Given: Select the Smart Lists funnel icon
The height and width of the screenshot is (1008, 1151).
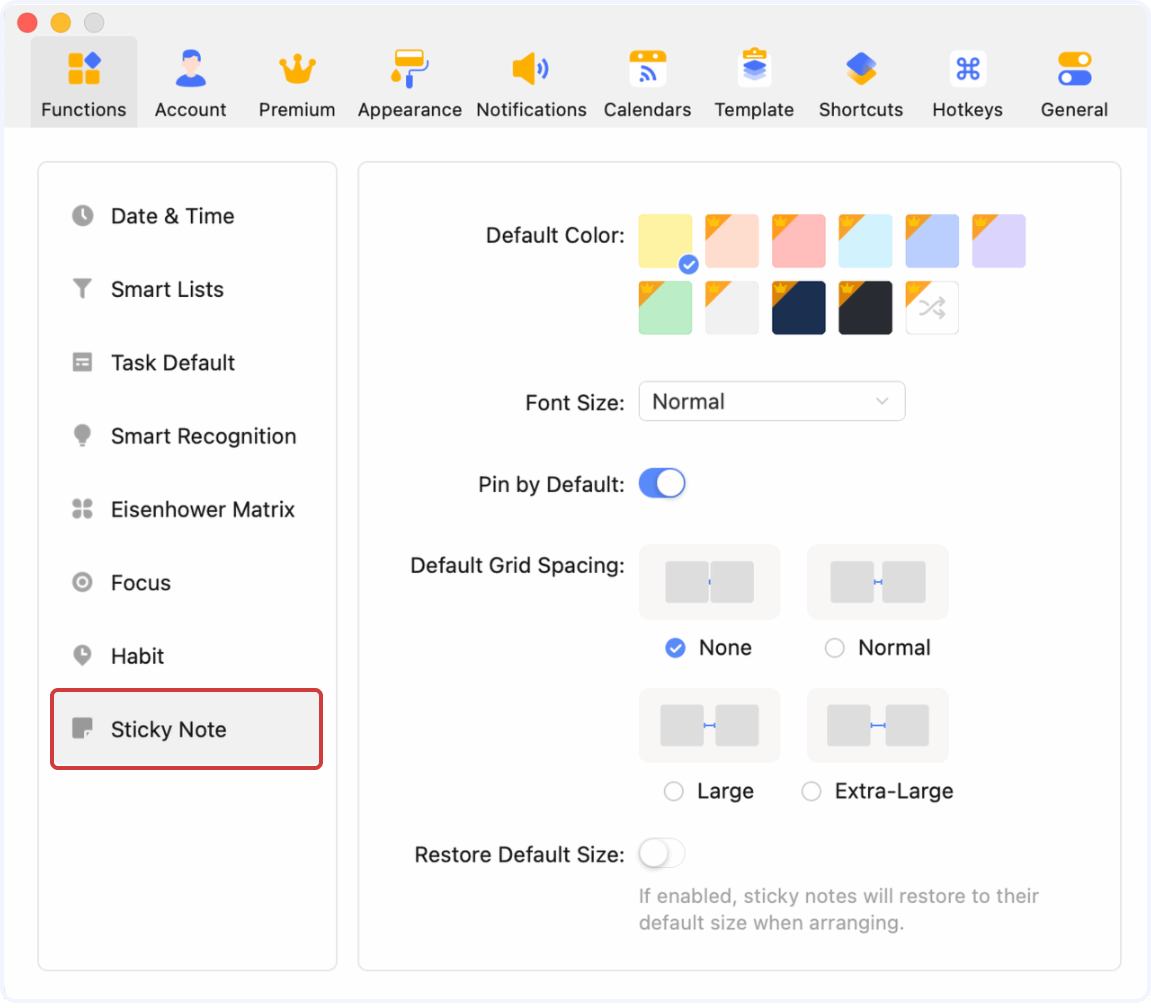Looking at the screenshot, I should tap(82, 289).
